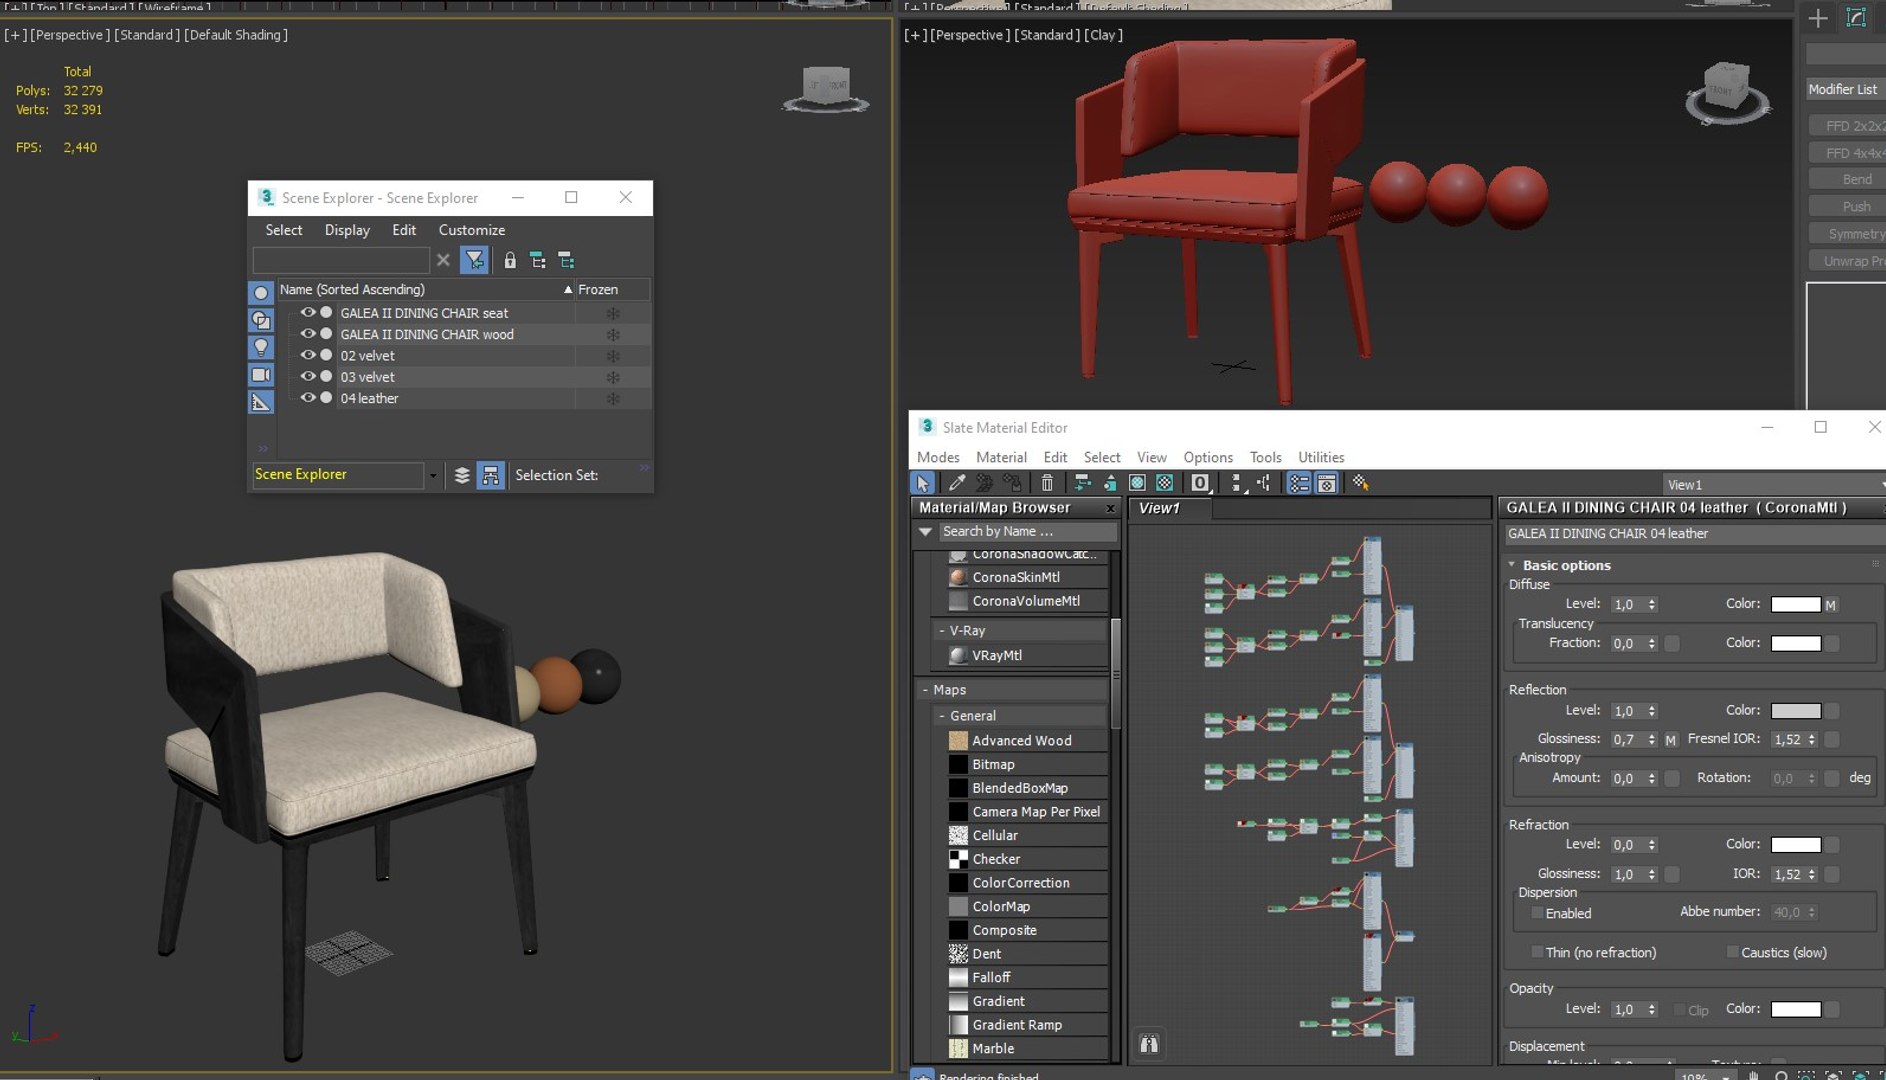1886x1080 pixels.
Task: Open Display menu in Scene Explorer
Action: pyautogui.click(x=347, y=230)
